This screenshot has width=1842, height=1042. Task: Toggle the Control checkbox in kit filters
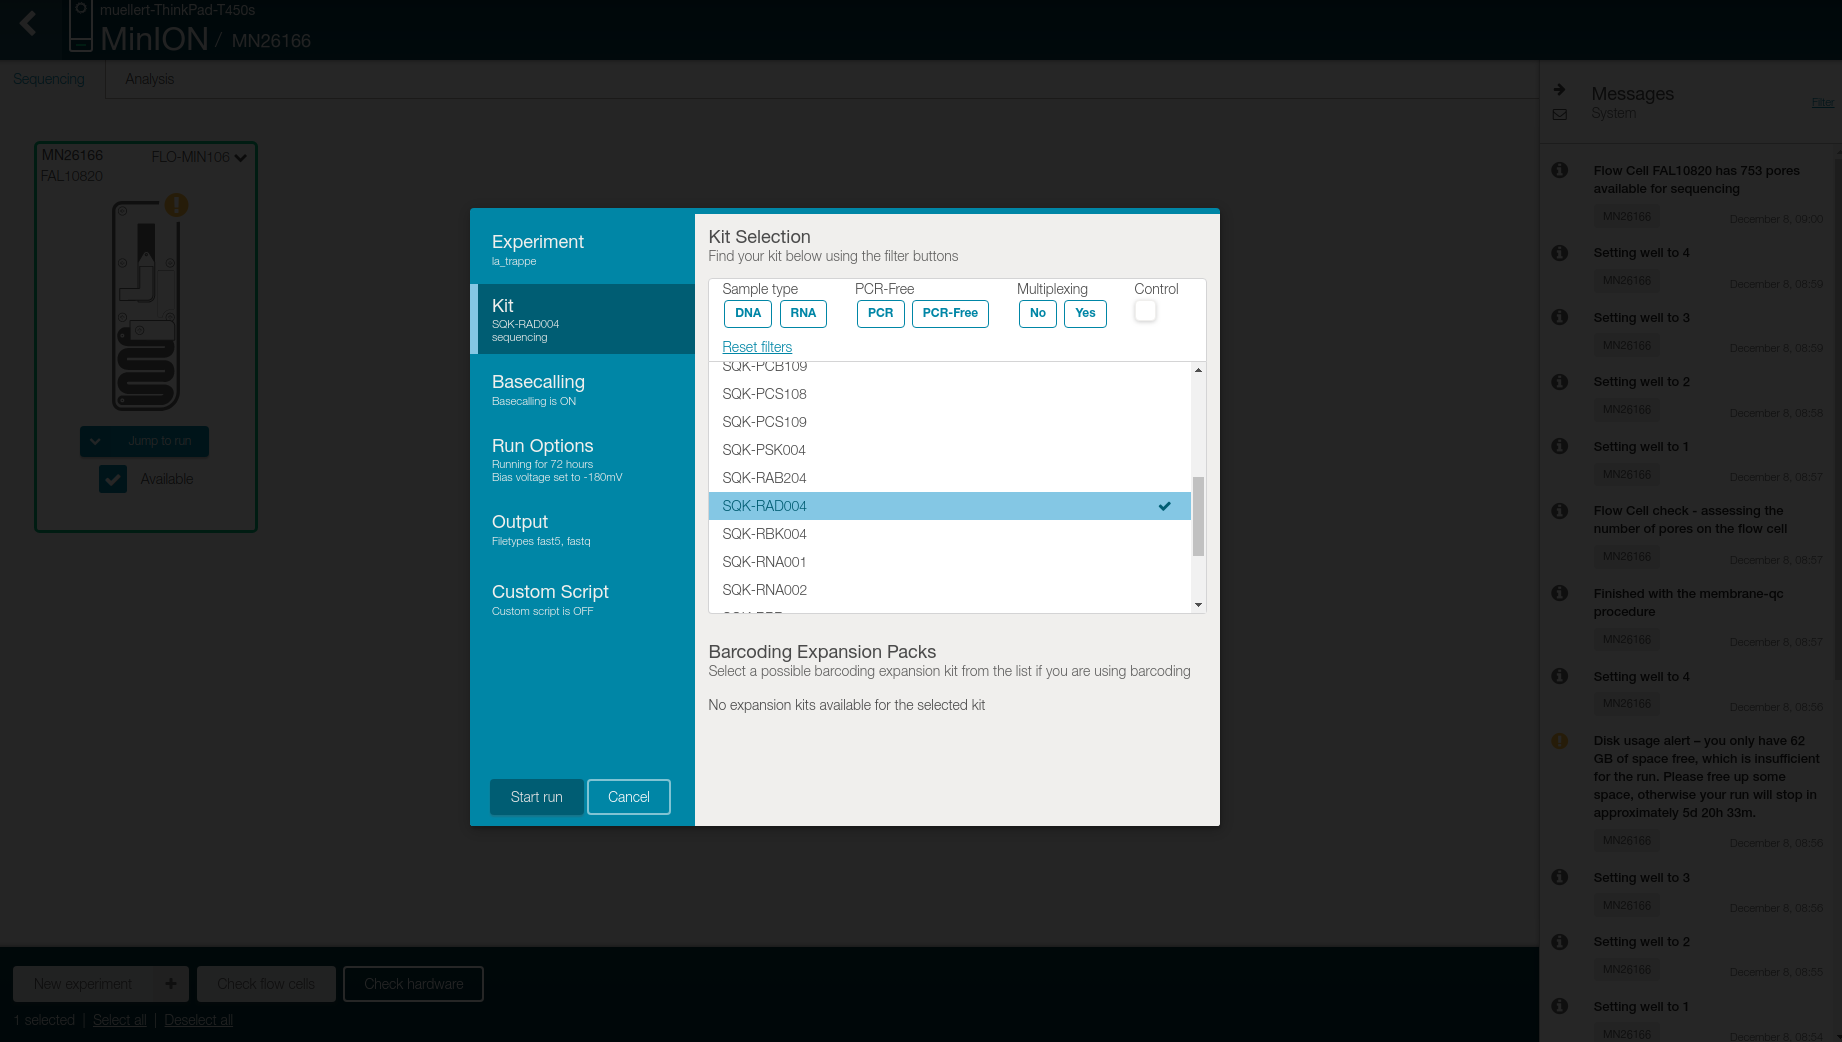point(1145,311)
